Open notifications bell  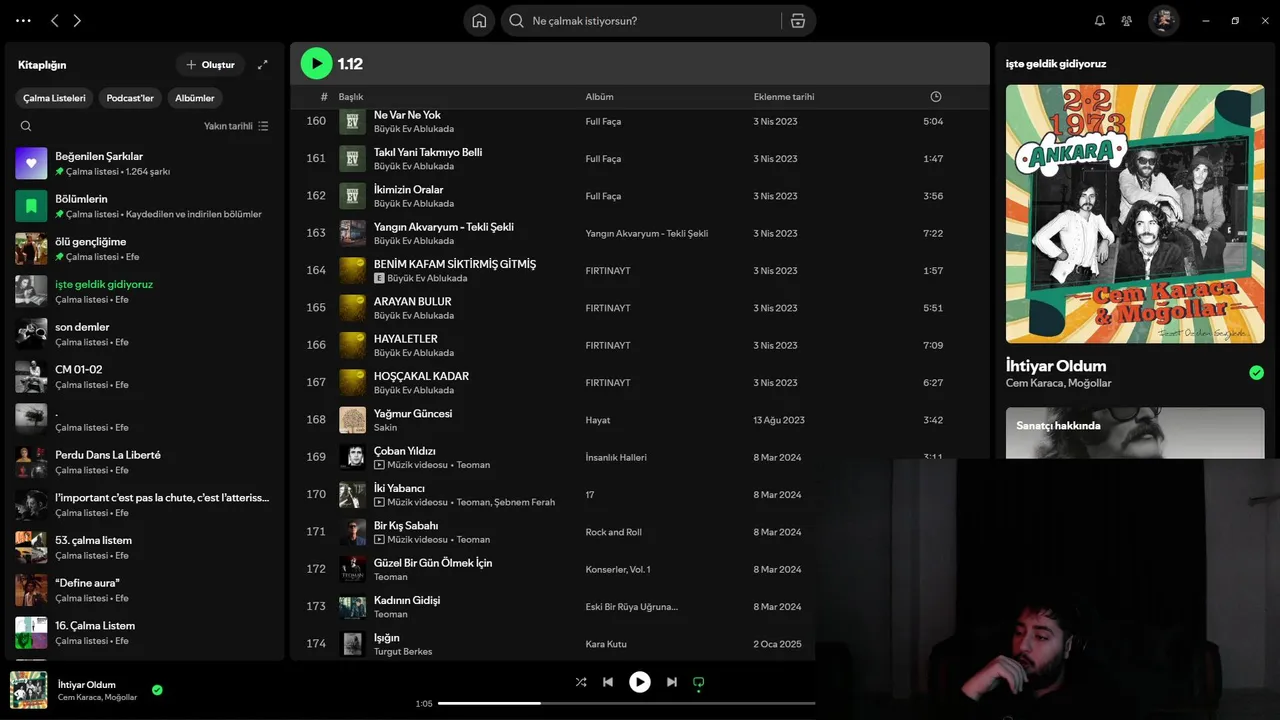tap(1100, 20)
